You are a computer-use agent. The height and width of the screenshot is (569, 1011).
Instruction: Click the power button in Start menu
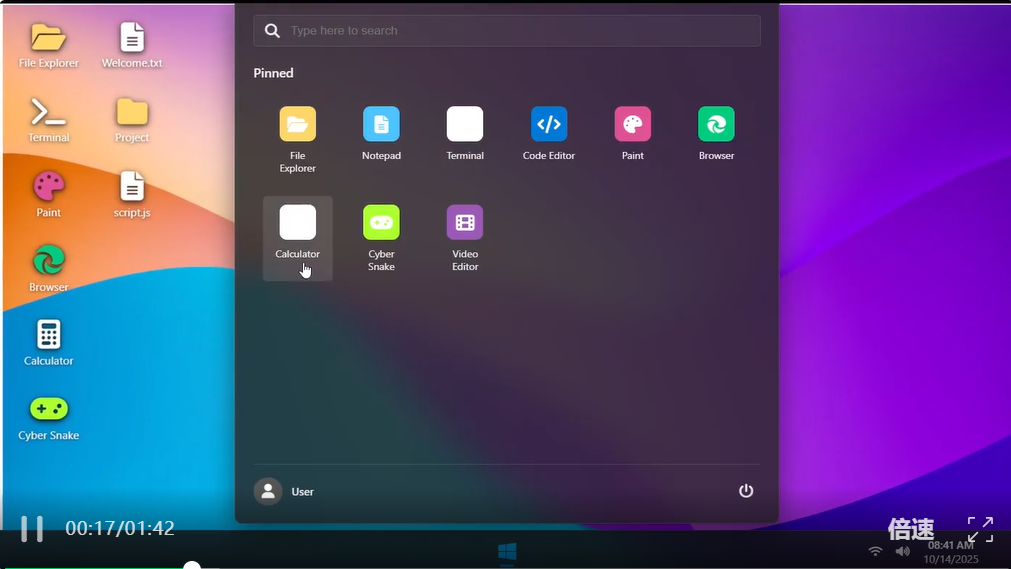coord(746,491)
